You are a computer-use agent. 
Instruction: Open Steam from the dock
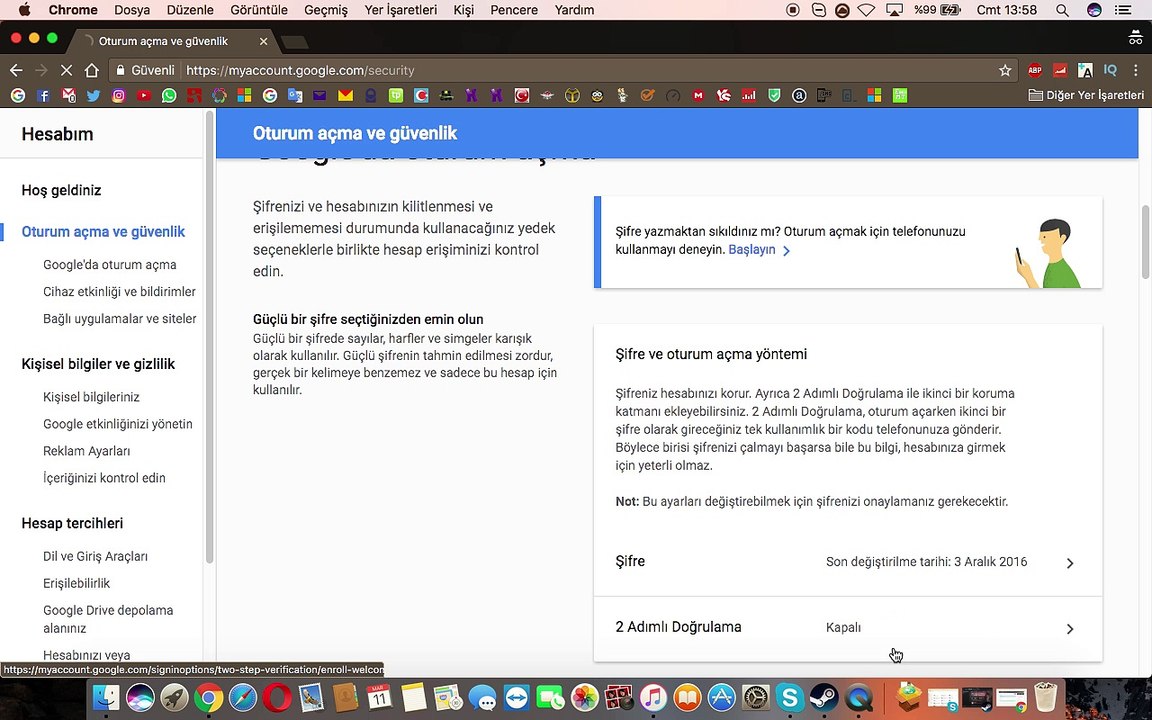pos(824,697)
